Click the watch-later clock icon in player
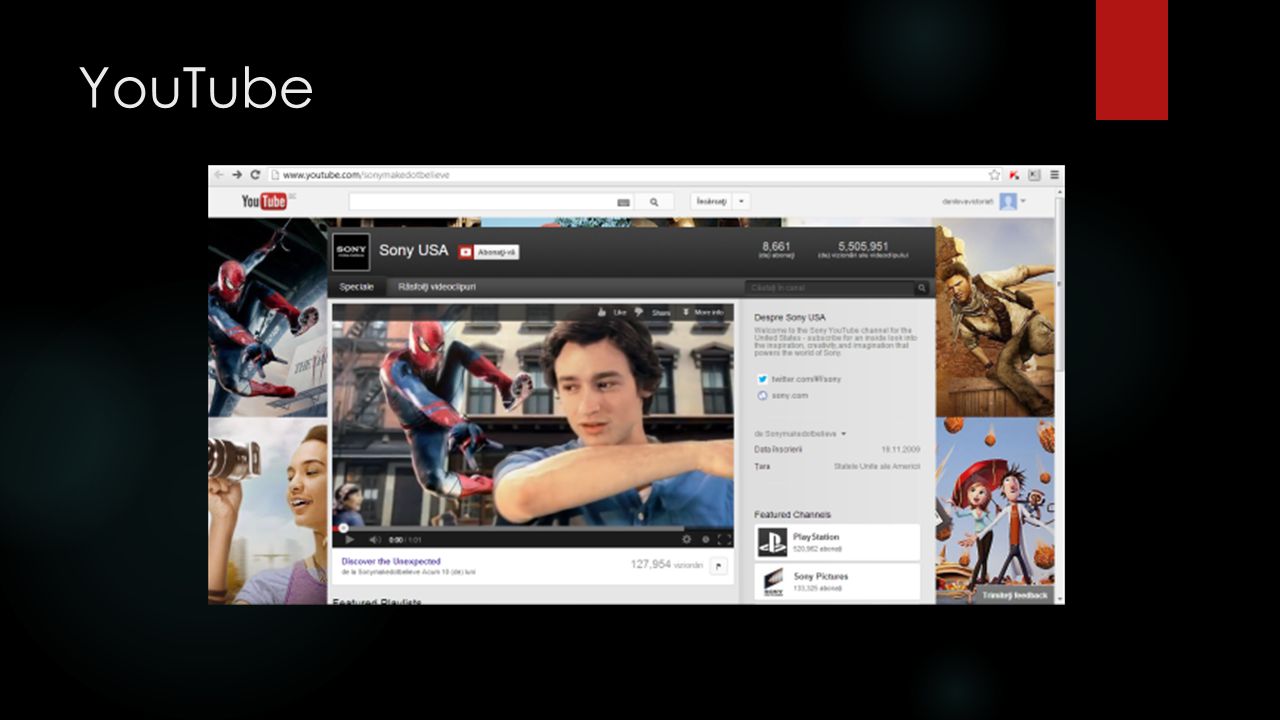 pyautogui.click(x=706, y=539)
